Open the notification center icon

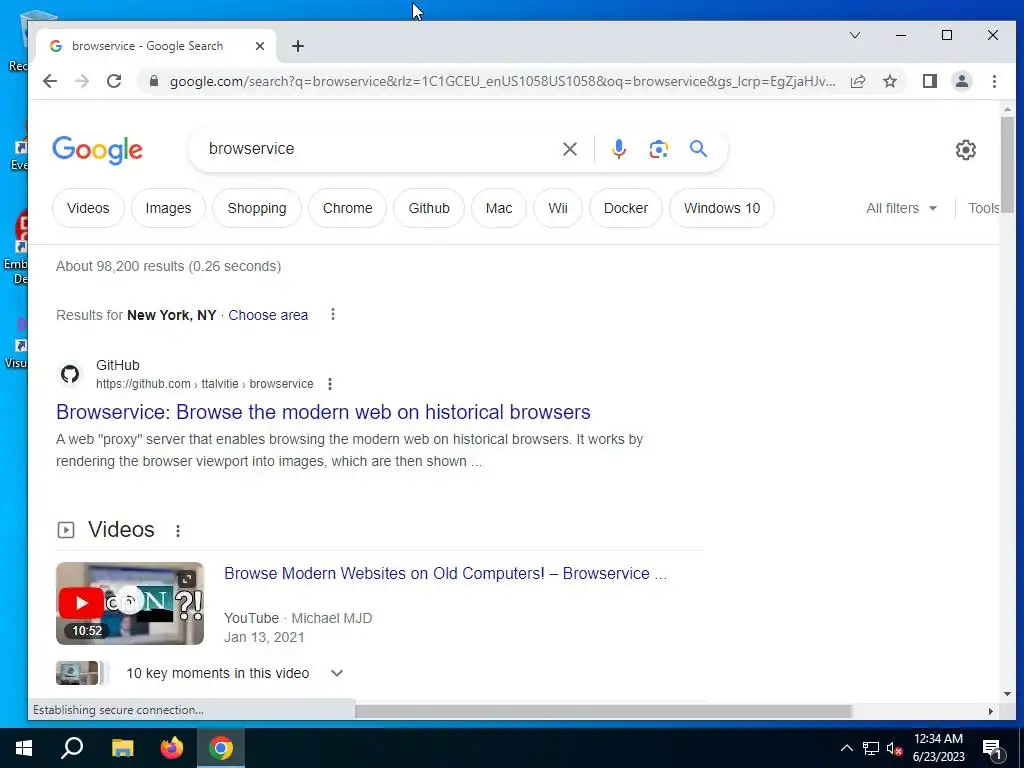click(x=992, y=748)
